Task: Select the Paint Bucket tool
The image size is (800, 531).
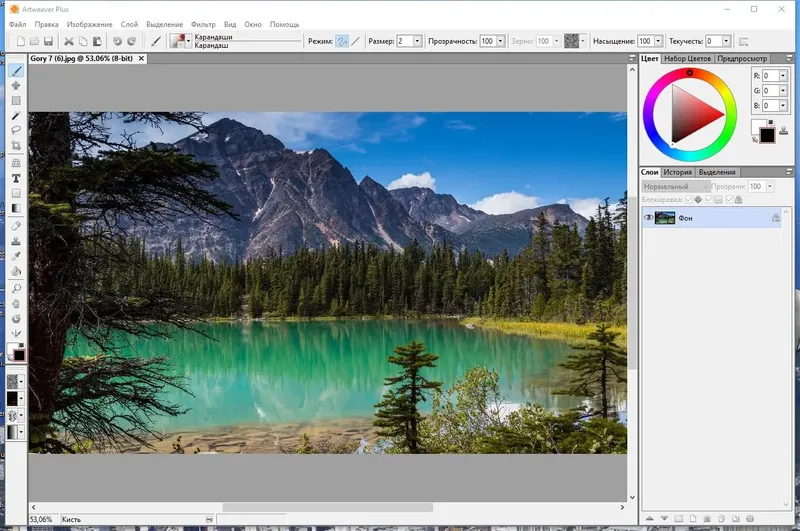Action: [16, 271]
